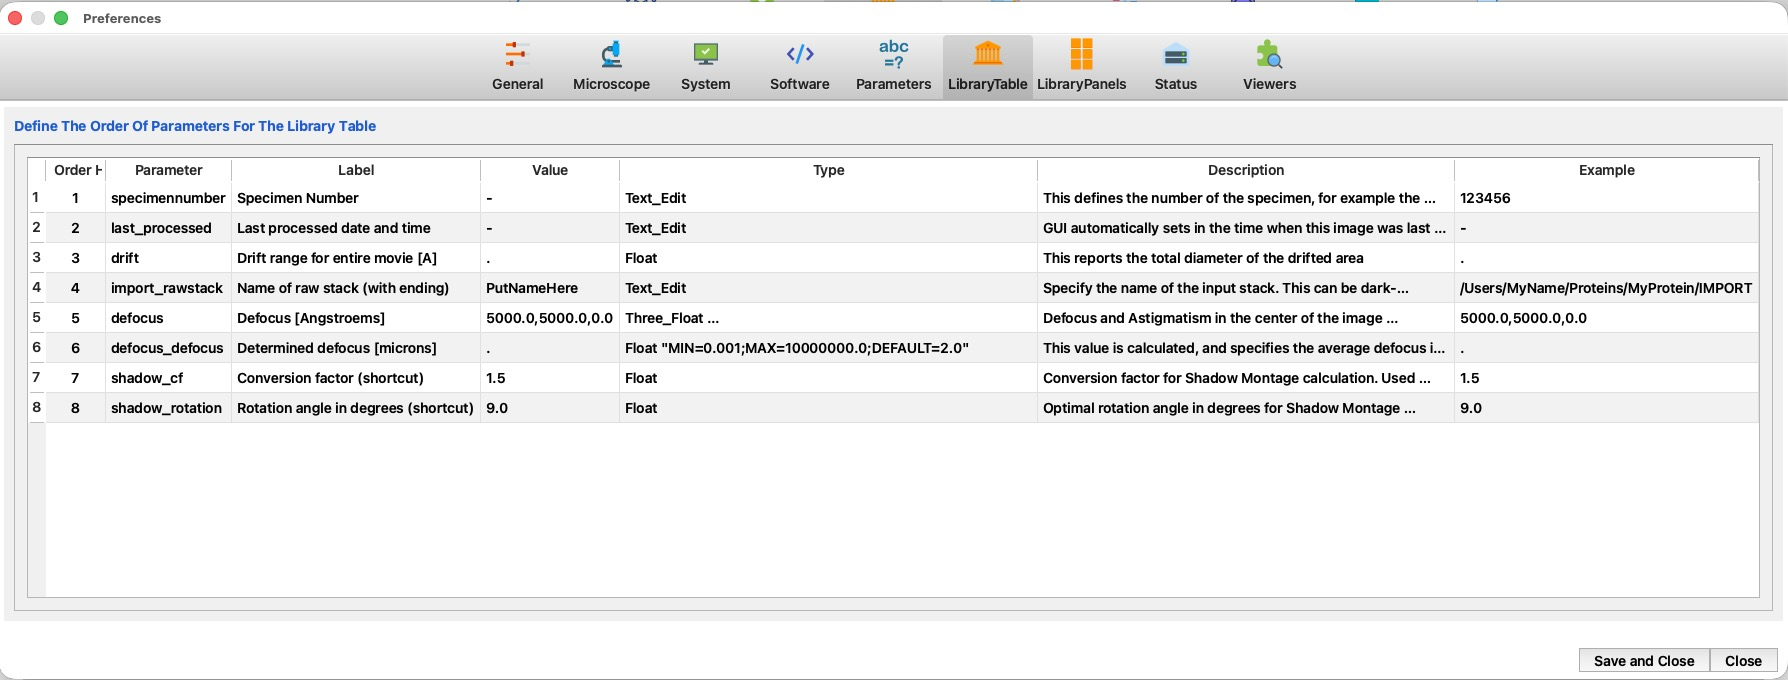
Task: Click 'Rotation angle in degrees (shortcut)' label
Action: point(356,408)
